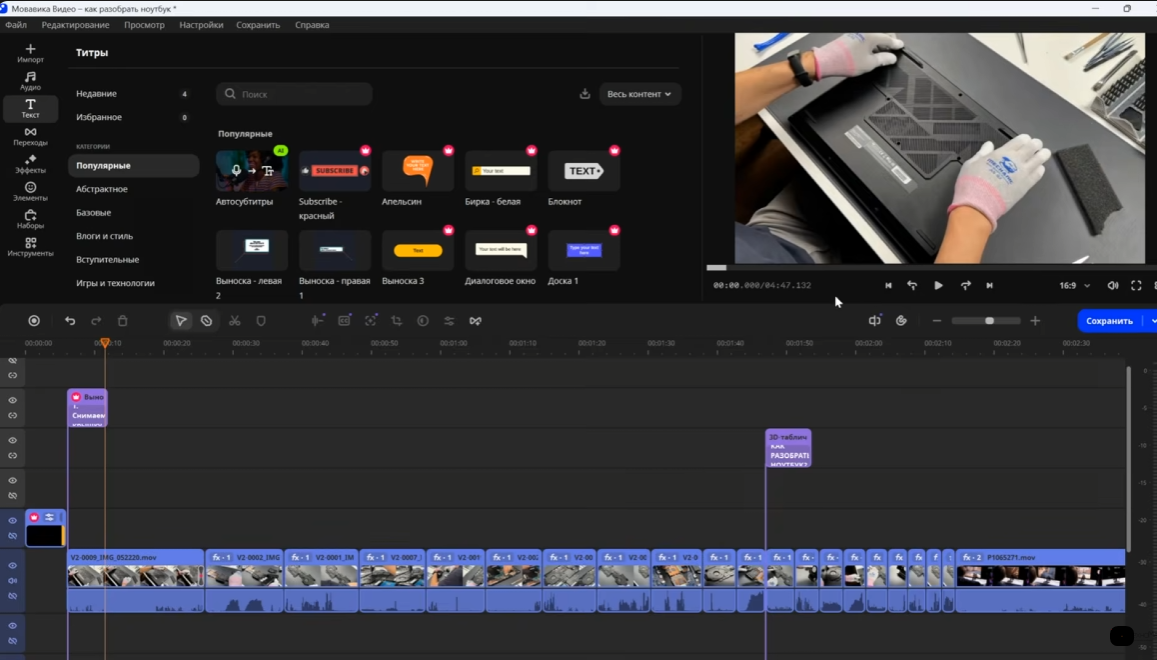This screenshot has height=660, width=1157.
Task: Switch to the Переходы transitions panel
Action: [30, 137]
